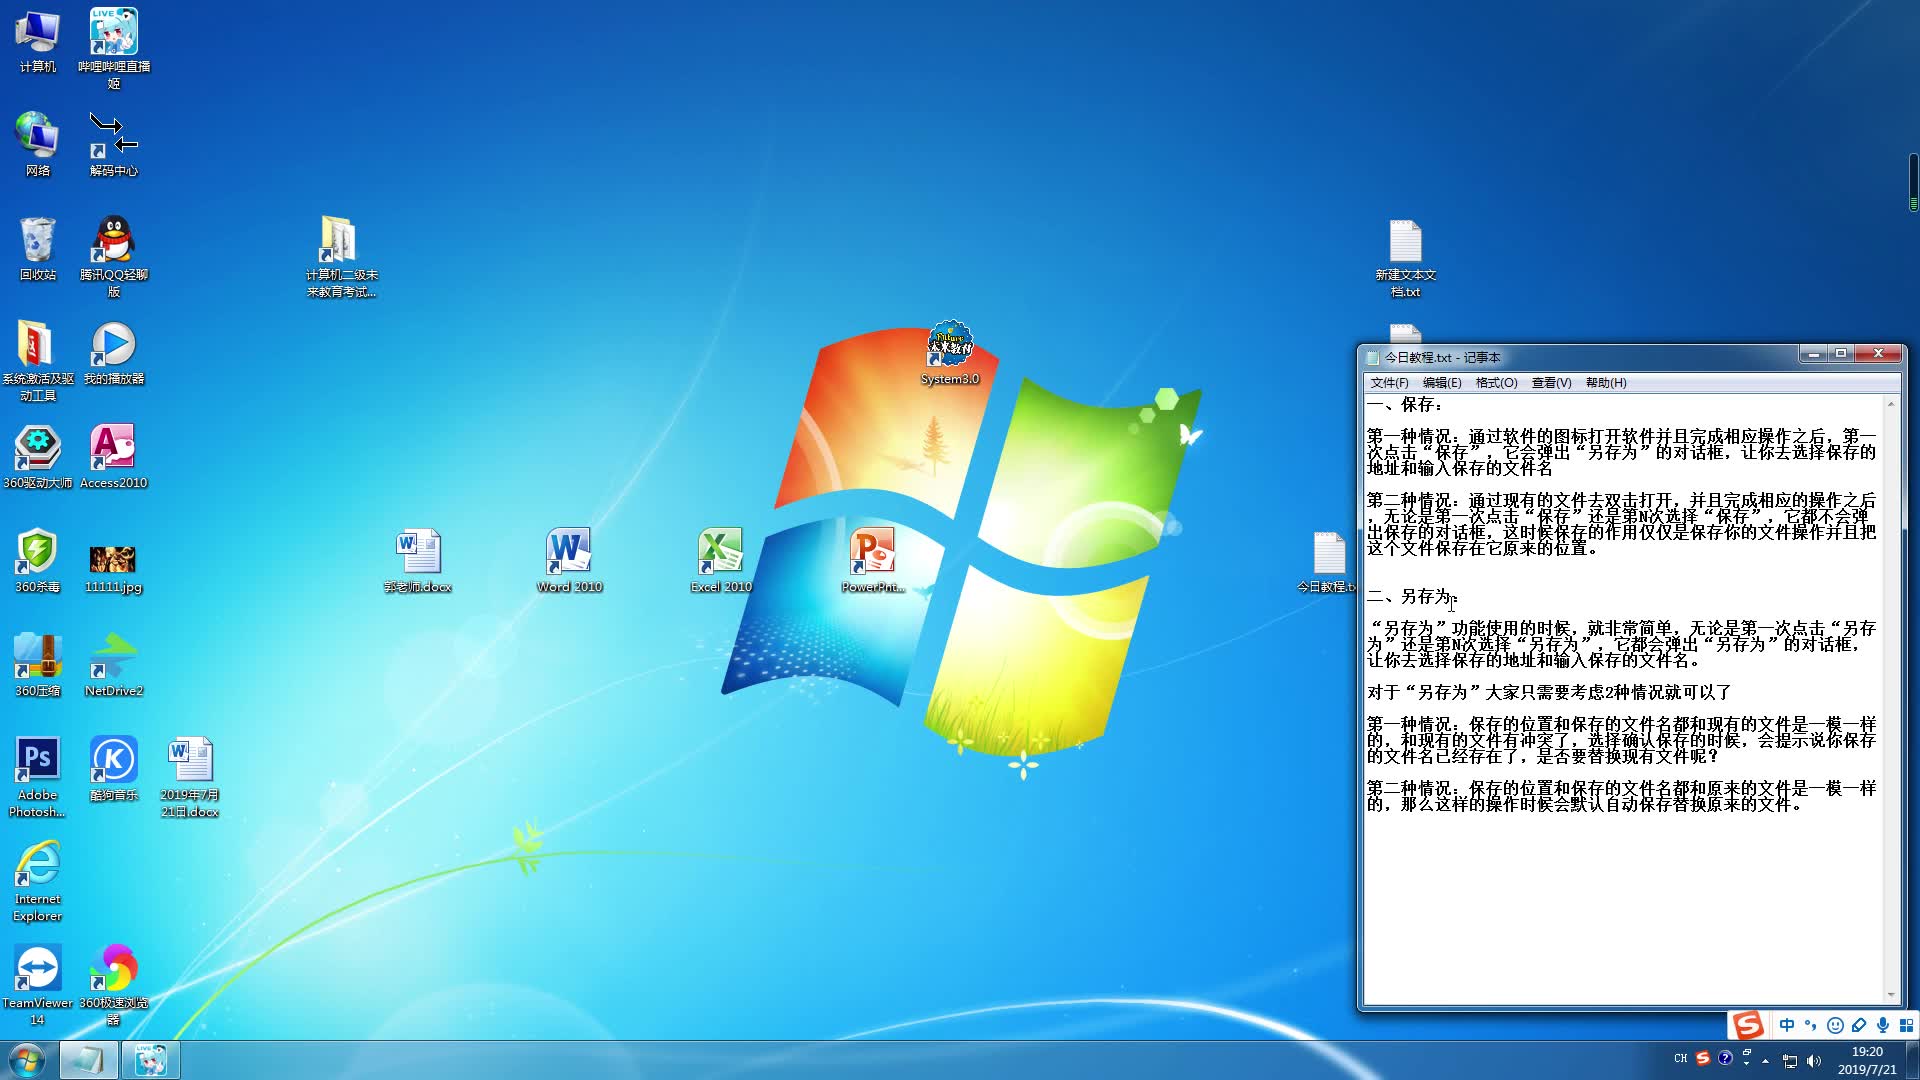Select the Word 2010 shortcut

click(570, 561)
